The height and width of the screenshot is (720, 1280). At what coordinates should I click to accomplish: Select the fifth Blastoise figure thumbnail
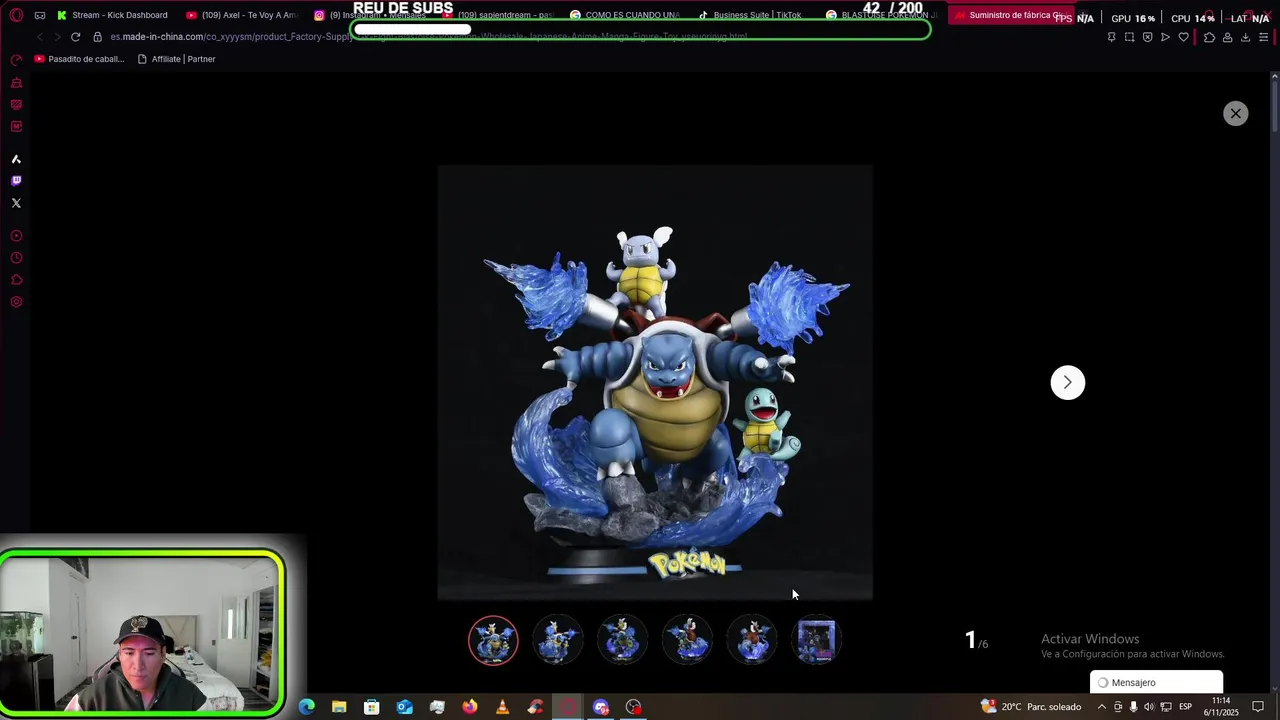pos(752,640)
